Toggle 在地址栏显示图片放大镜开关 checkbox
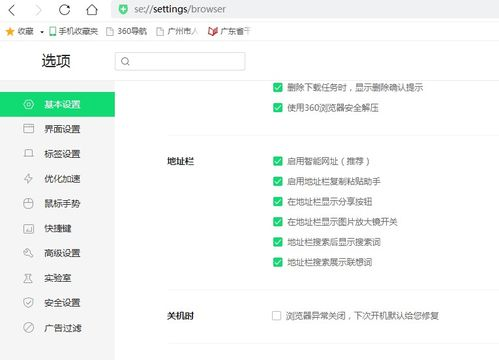499x360 pixels. point(278,222)
